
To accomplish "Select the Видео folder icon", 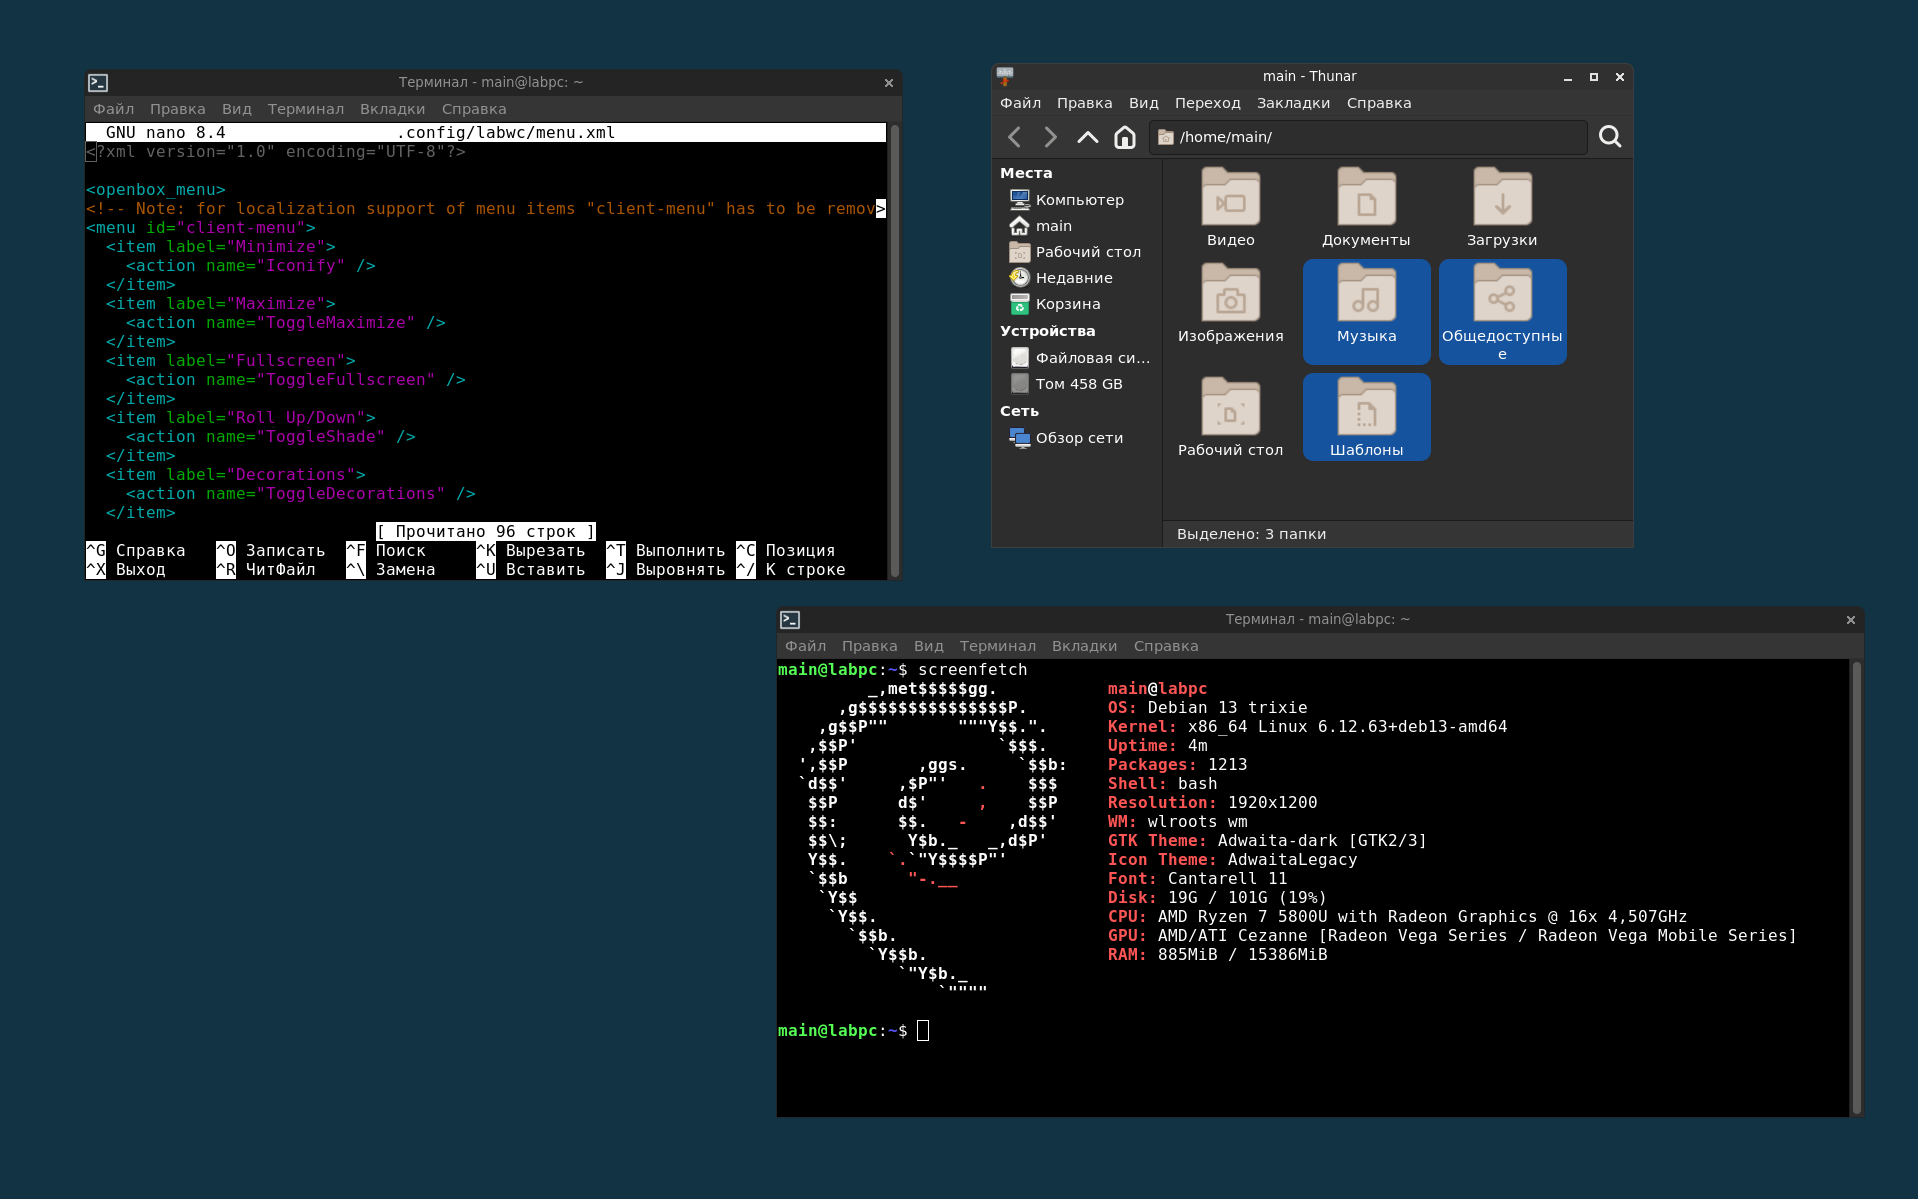I will pyautogui.click(x=1230, y=197).
